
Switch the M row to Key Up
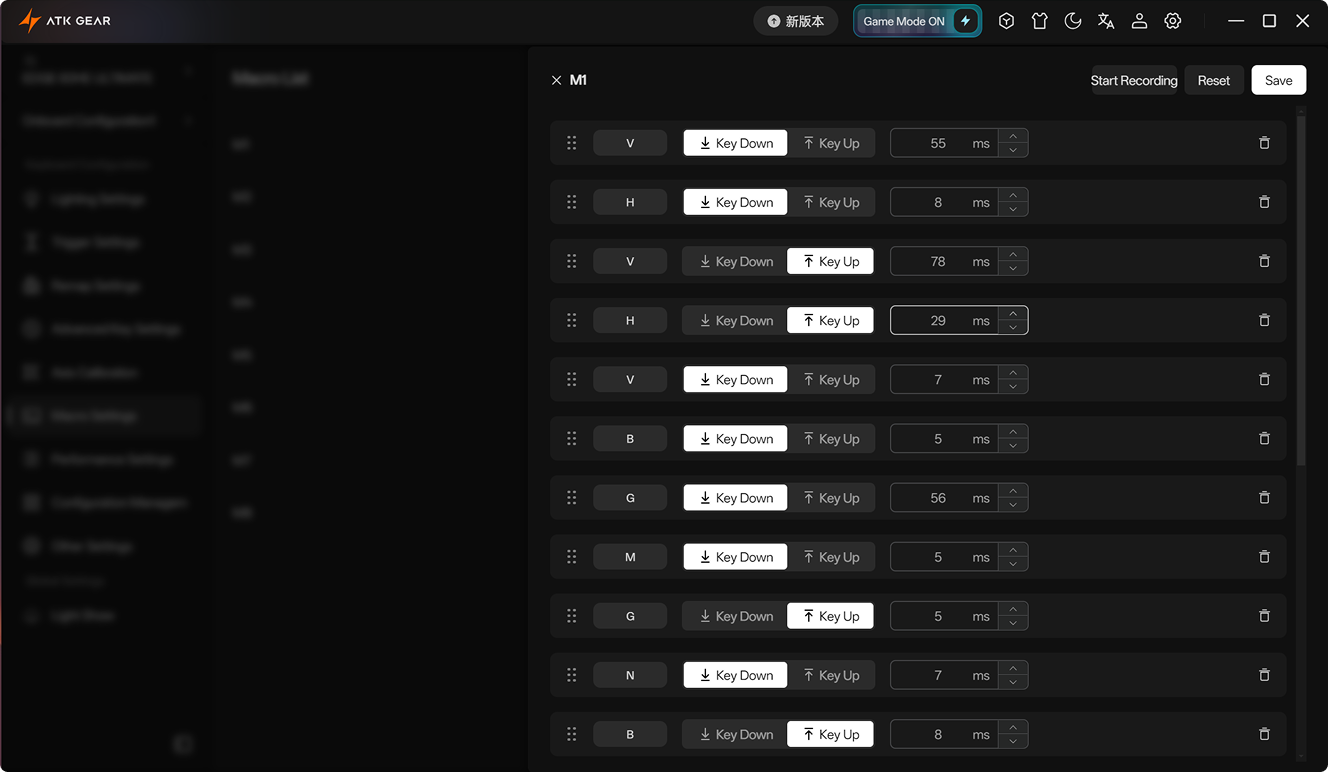830,557
